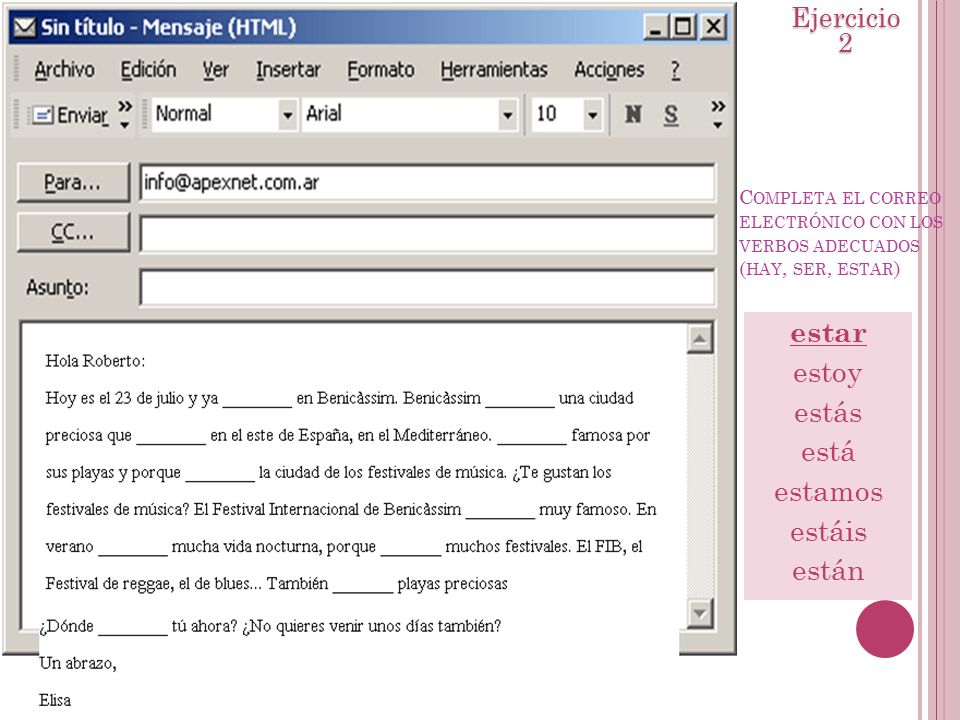The height and width of the screenshot is (720, 960).
Task: Click the CC... button
Action: click(x=73, y=233)
